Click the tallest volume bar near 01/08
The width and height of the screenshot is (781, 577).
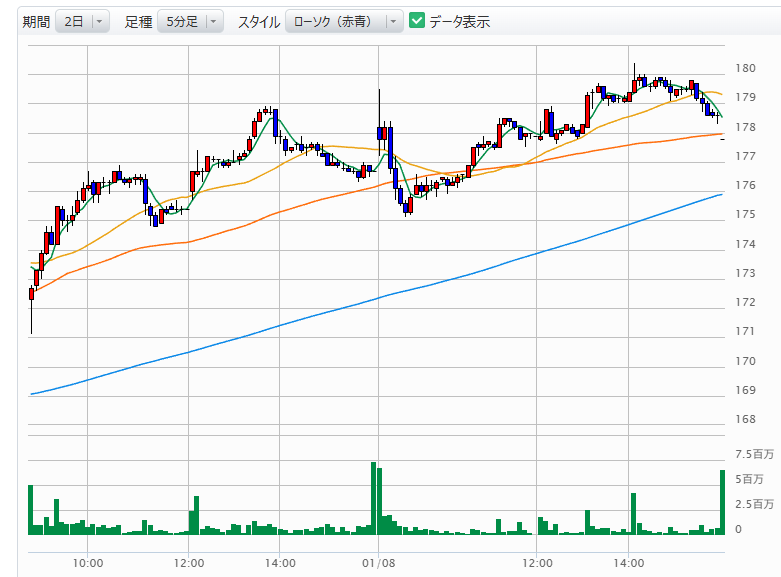tap(373, 498)
